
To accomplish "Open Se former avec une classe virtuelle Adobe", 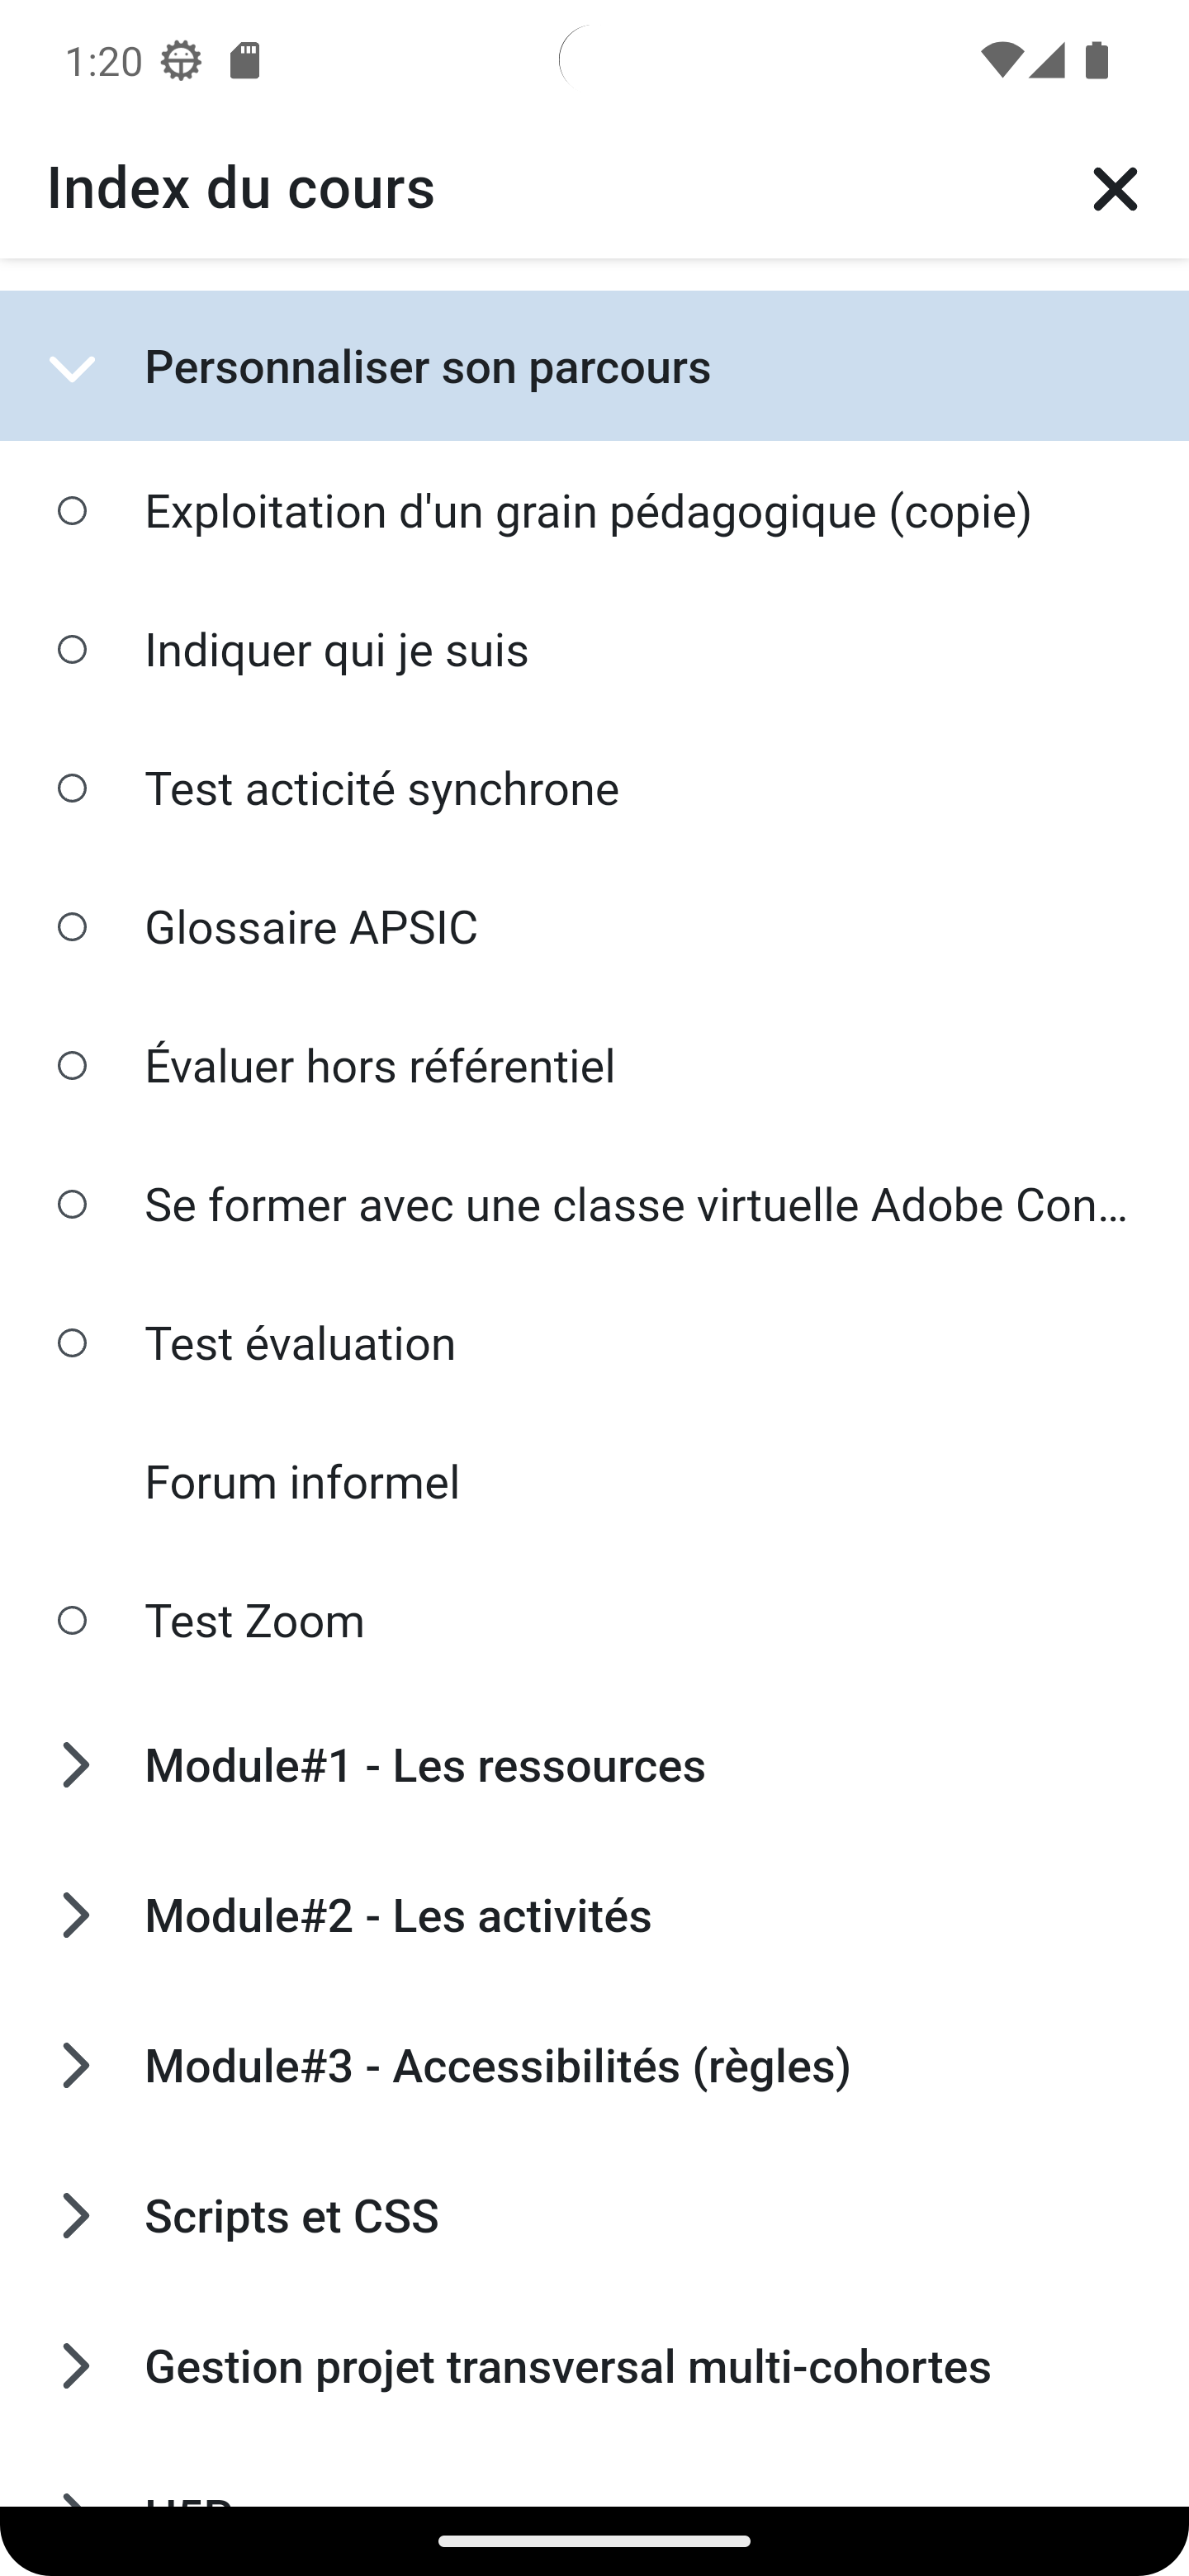I will click(636, 1204).
